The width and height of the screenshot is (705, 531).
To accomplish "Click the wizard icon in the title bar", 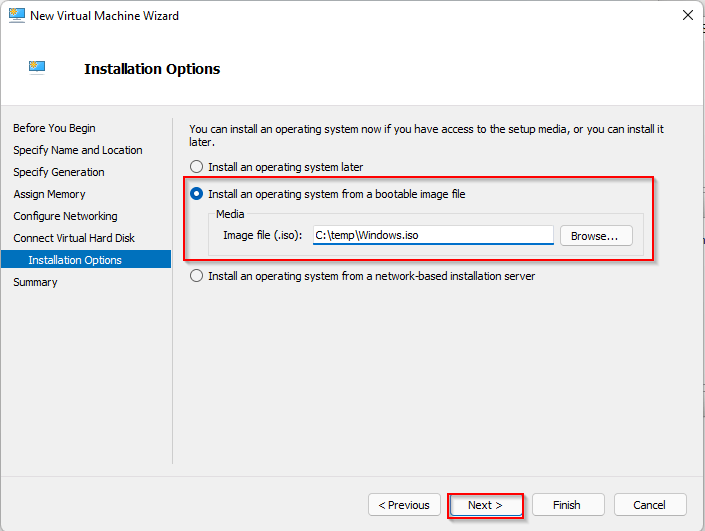I will click(x=15, y=16).
